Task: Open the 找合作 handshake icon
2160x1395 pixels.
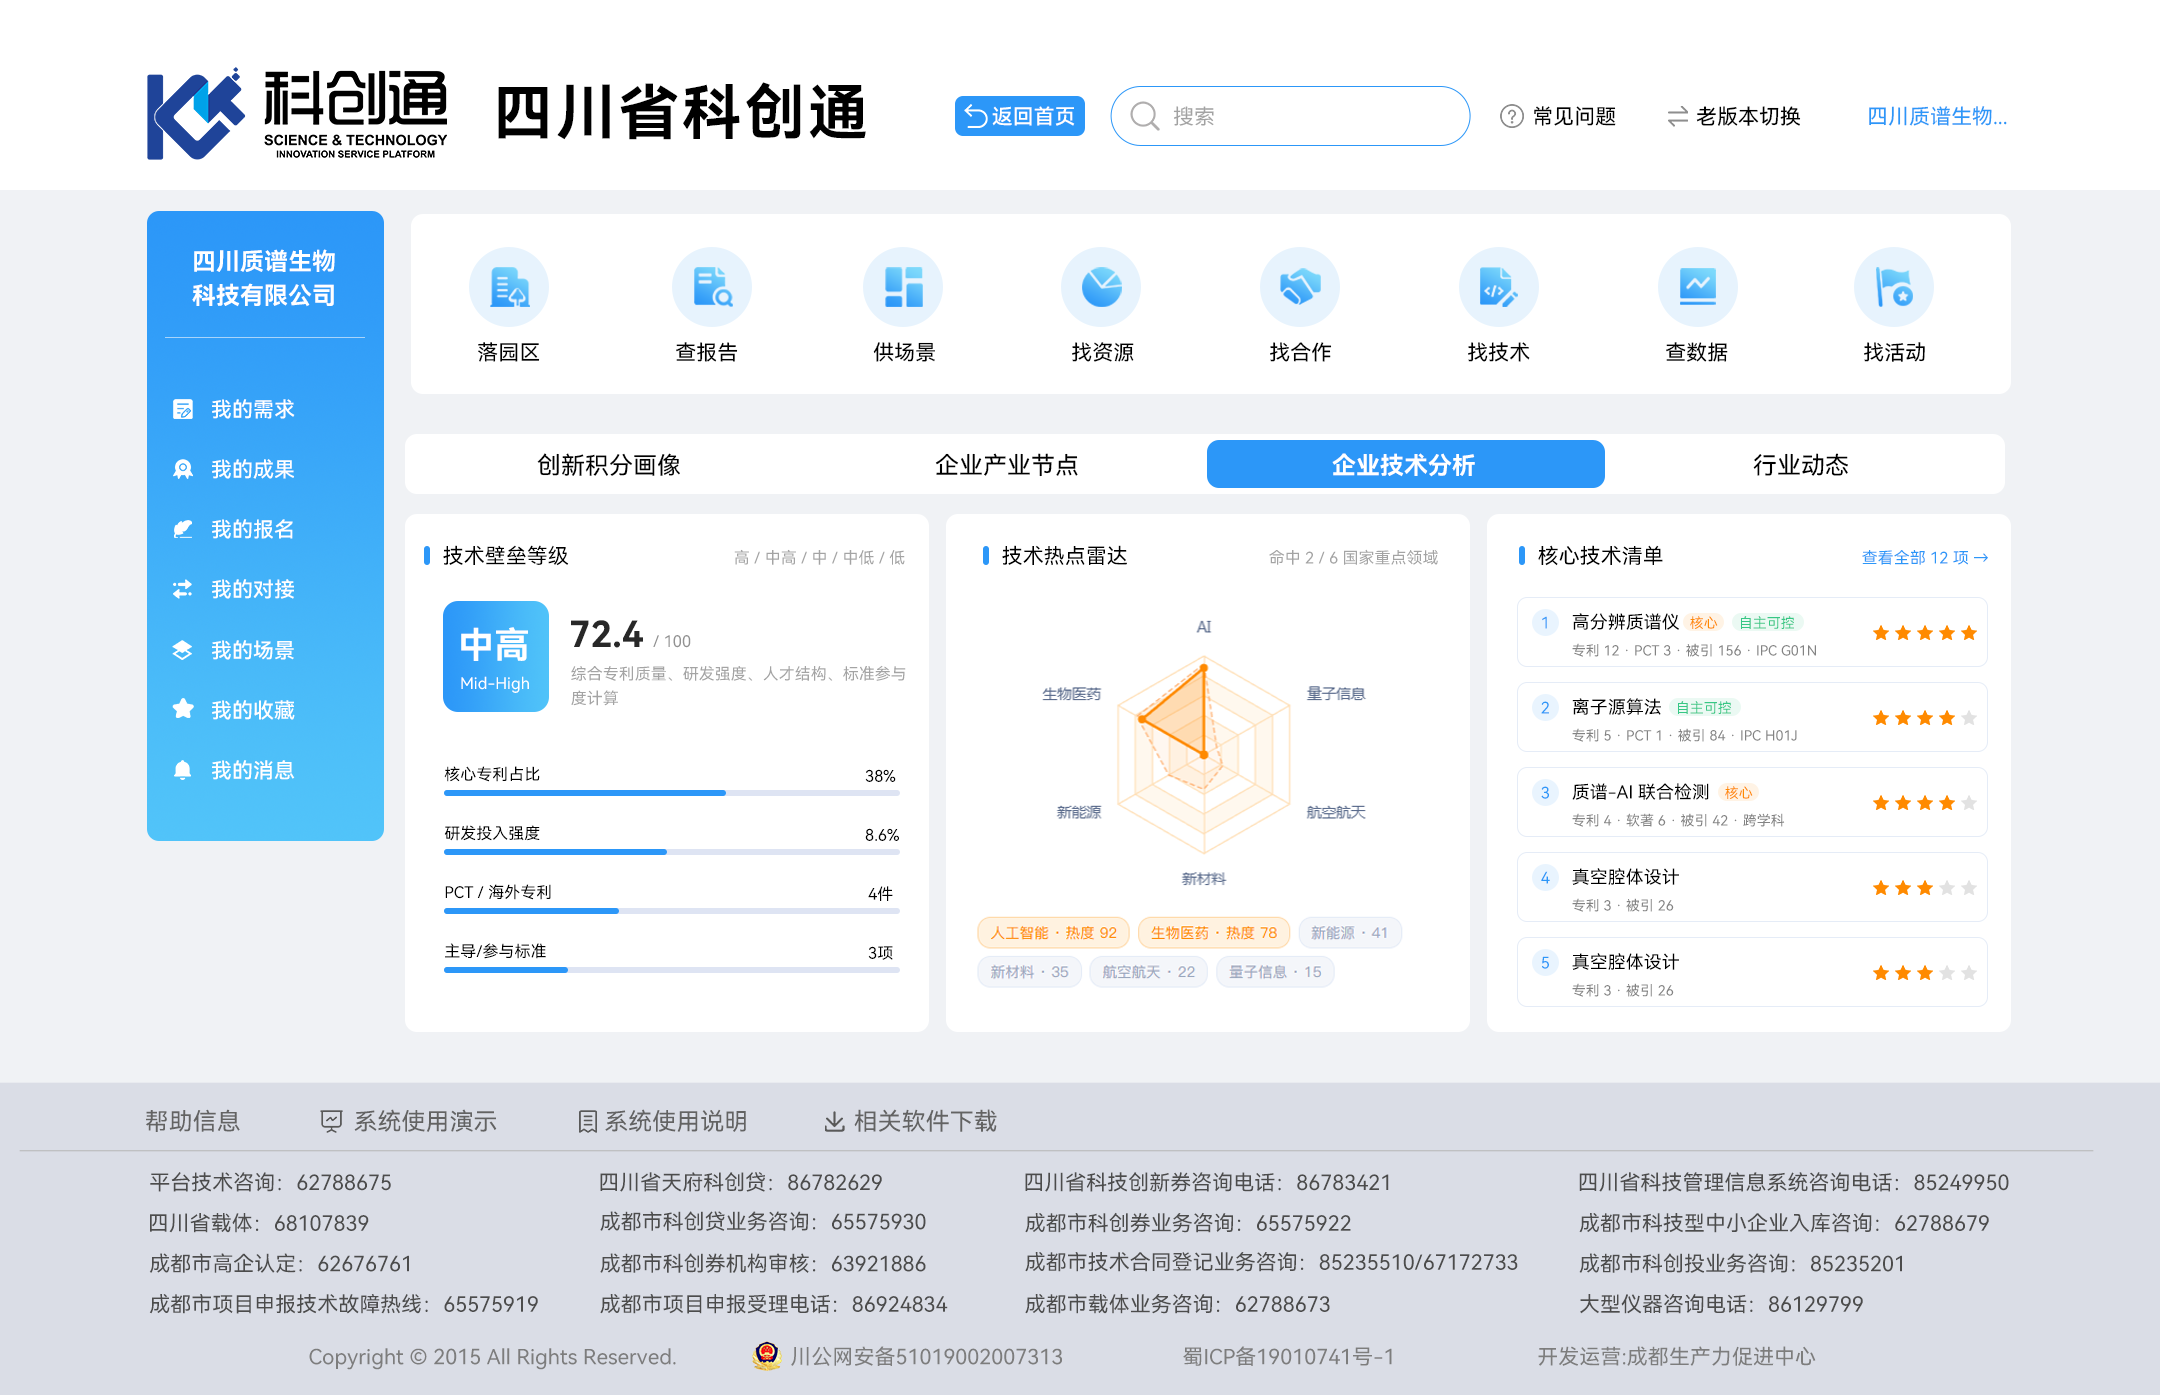Action: pyautogui.click(x=1300, y=287)
